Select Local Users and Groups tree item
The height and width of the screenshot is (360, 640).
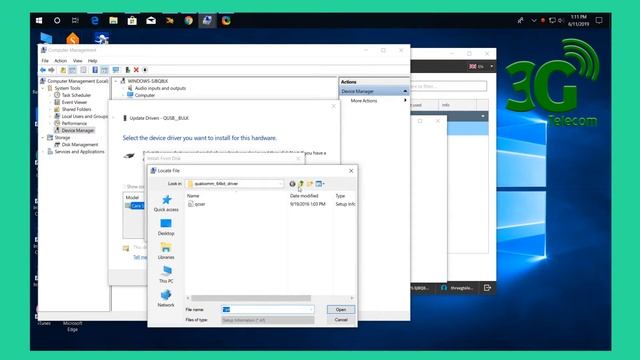[84, 117]
